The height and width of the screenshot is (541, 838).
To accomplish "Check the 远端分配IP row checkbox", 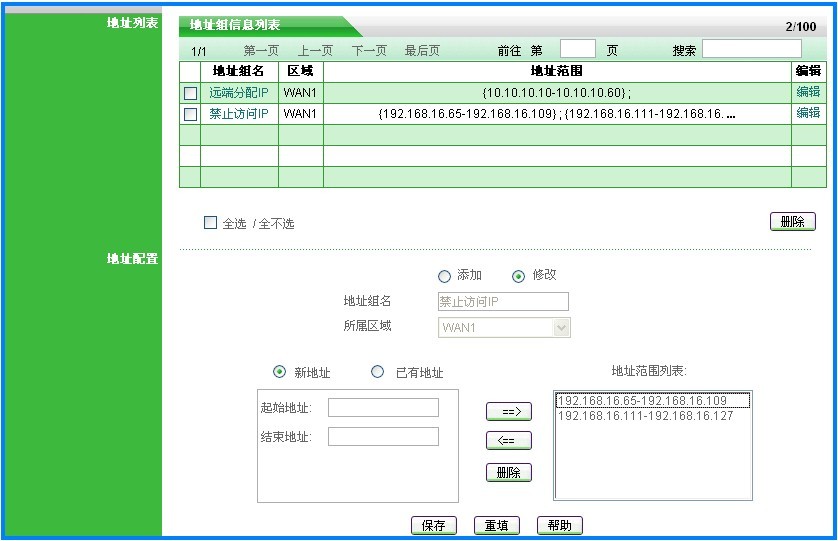I will pos(190,93).
